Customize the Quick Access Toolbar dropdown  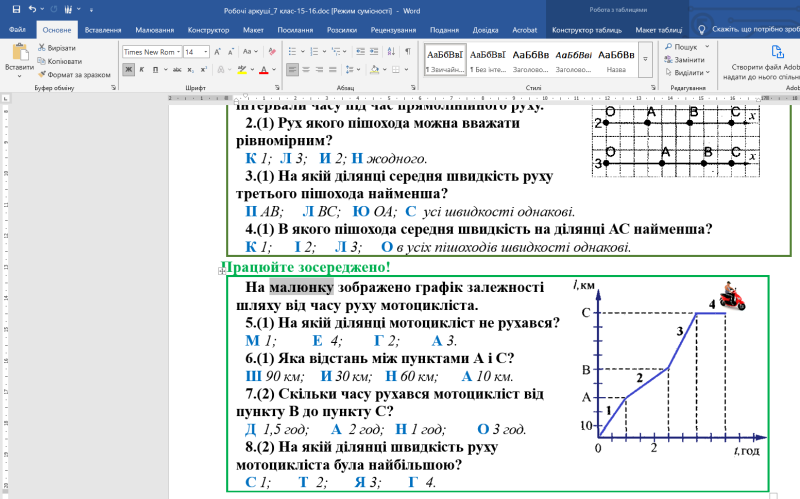tap(91, 9)
